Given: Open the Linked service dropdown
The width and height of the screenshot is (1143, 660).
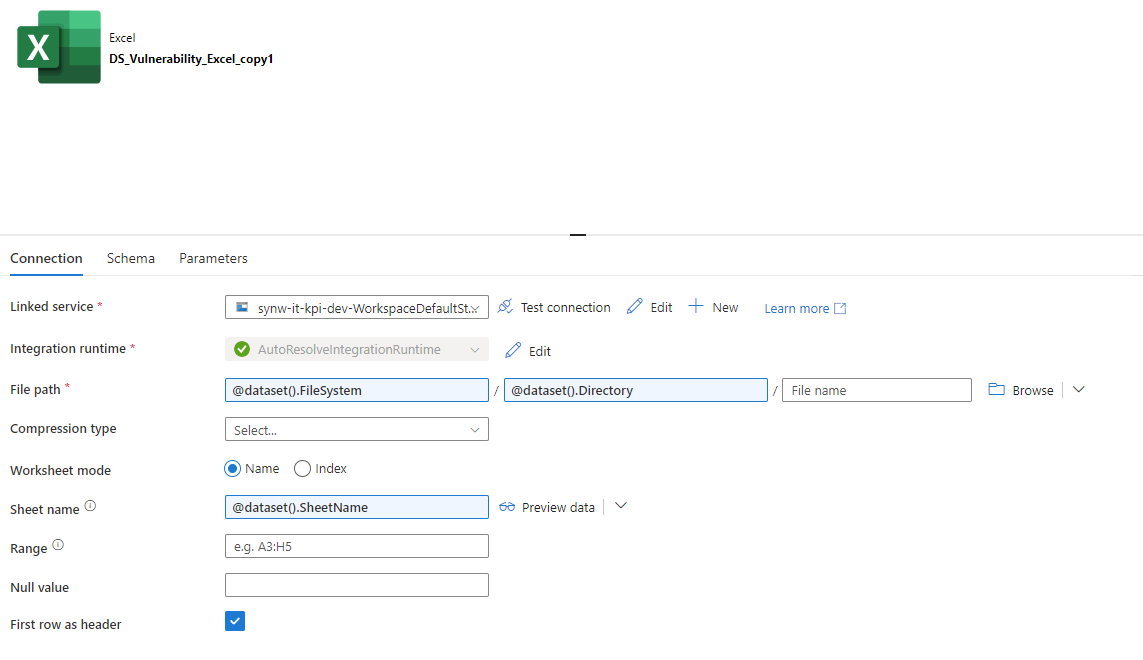Looking at the screenshot, I should [356, 307].
